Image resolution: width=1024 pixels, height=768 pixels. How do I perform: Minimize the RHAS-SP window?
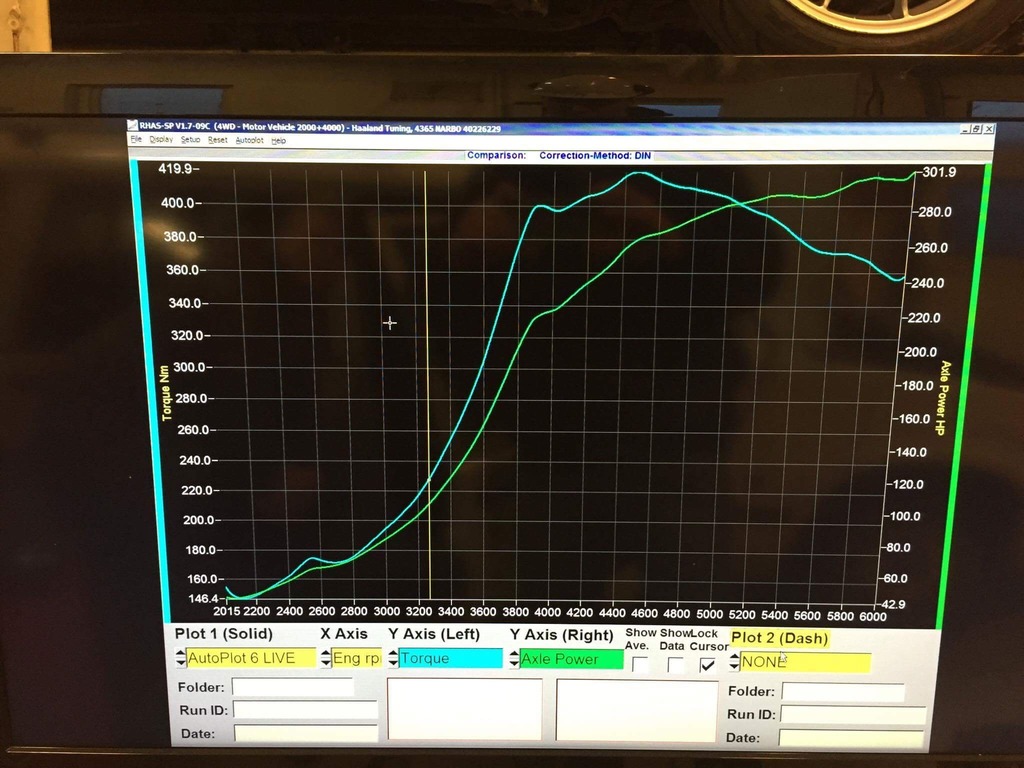pos(965,129)
